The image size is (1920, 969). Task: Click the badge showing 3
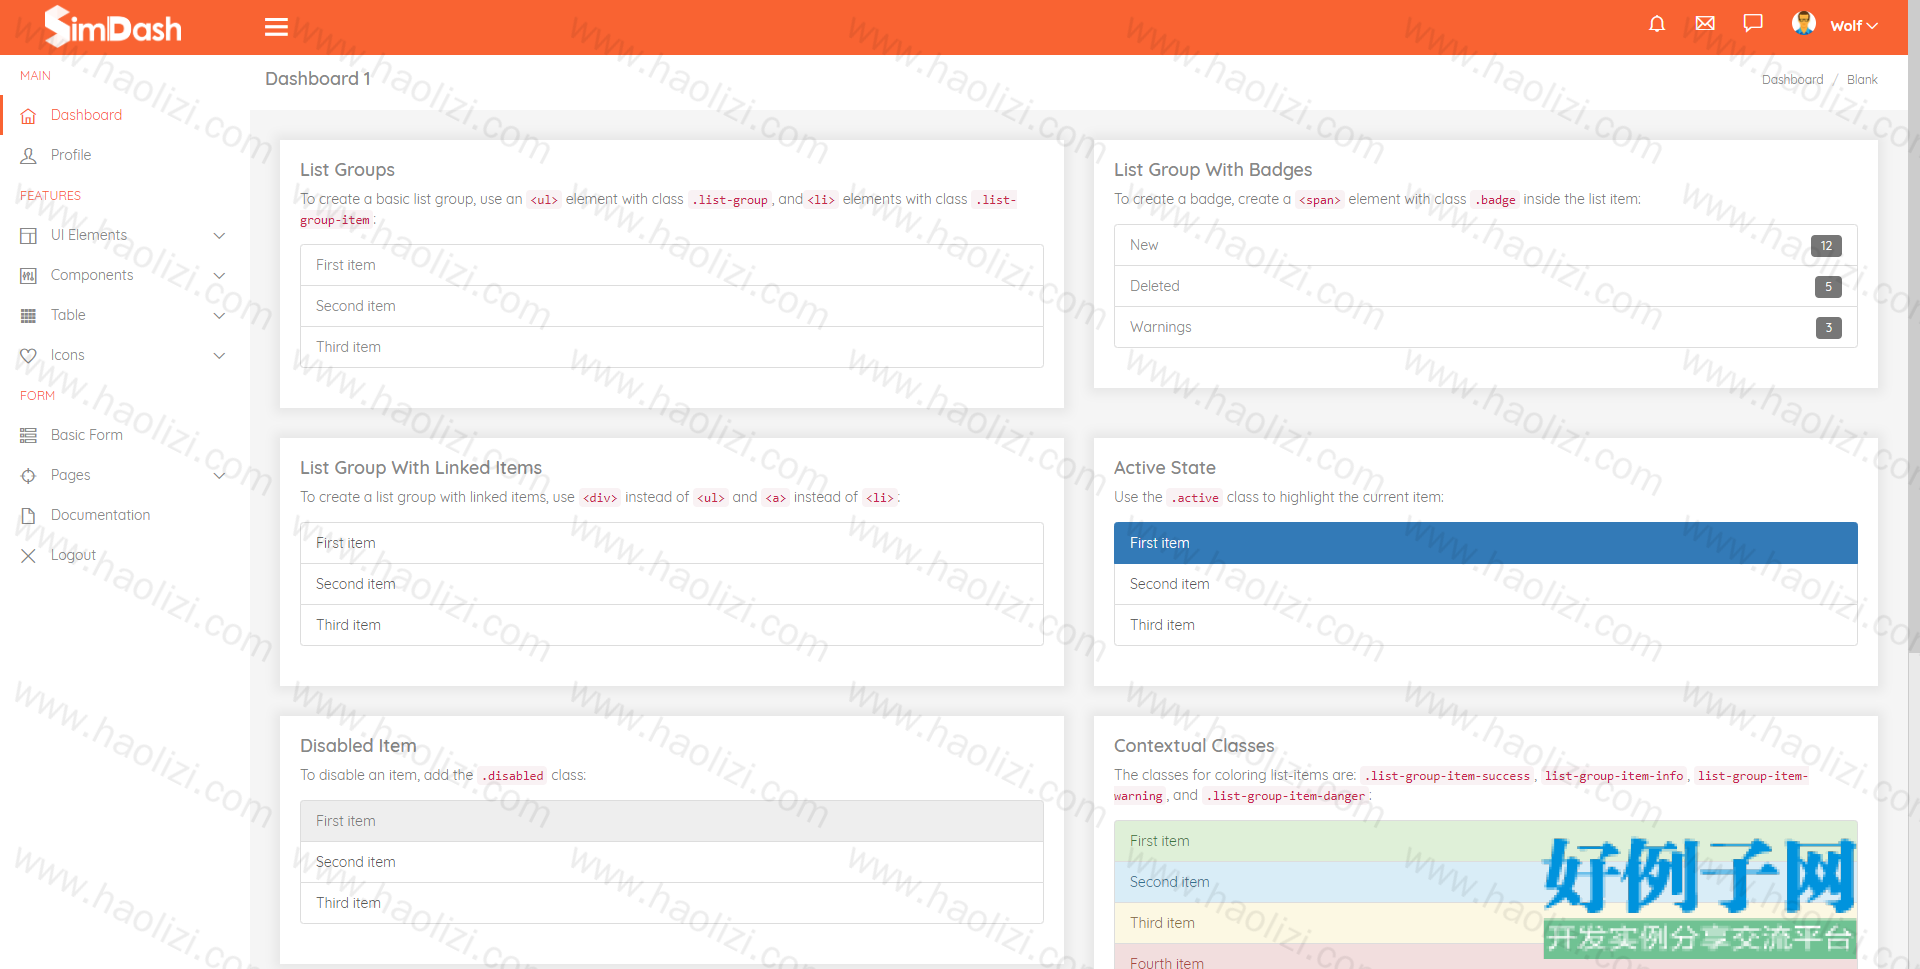click(x=1828, y=328)
